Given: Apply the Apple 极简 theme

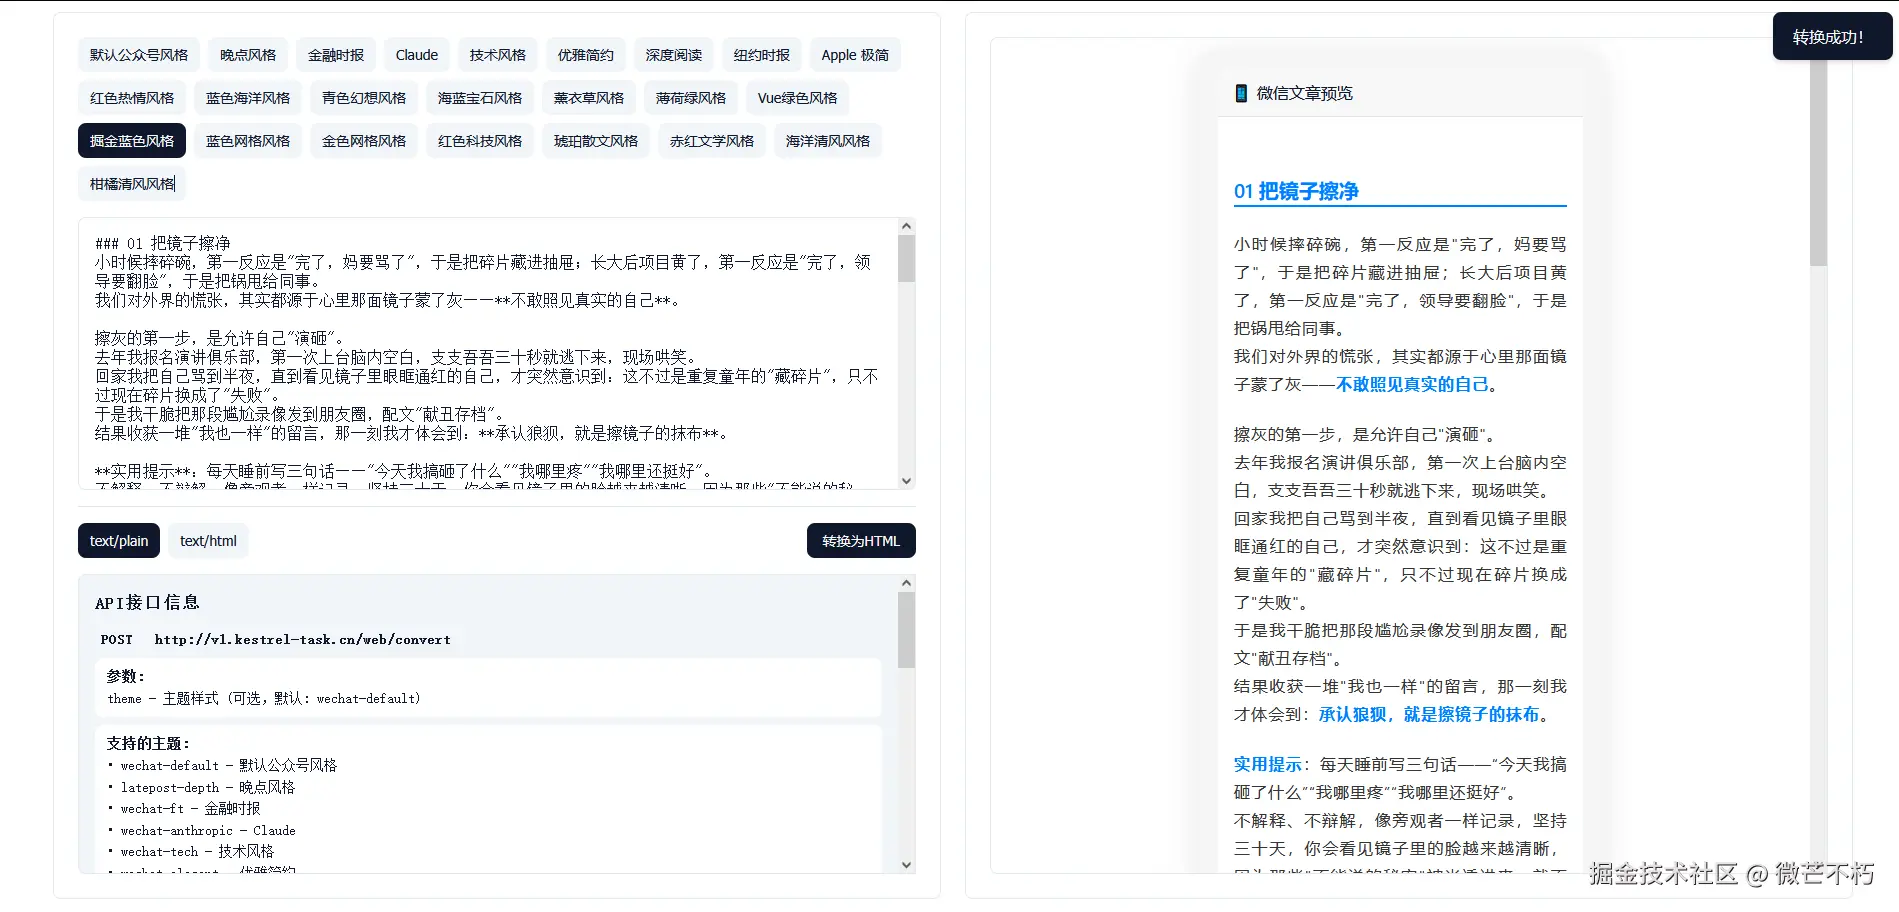Looking at the screenshot, I should pyautogui.click(x=855, y=55).
